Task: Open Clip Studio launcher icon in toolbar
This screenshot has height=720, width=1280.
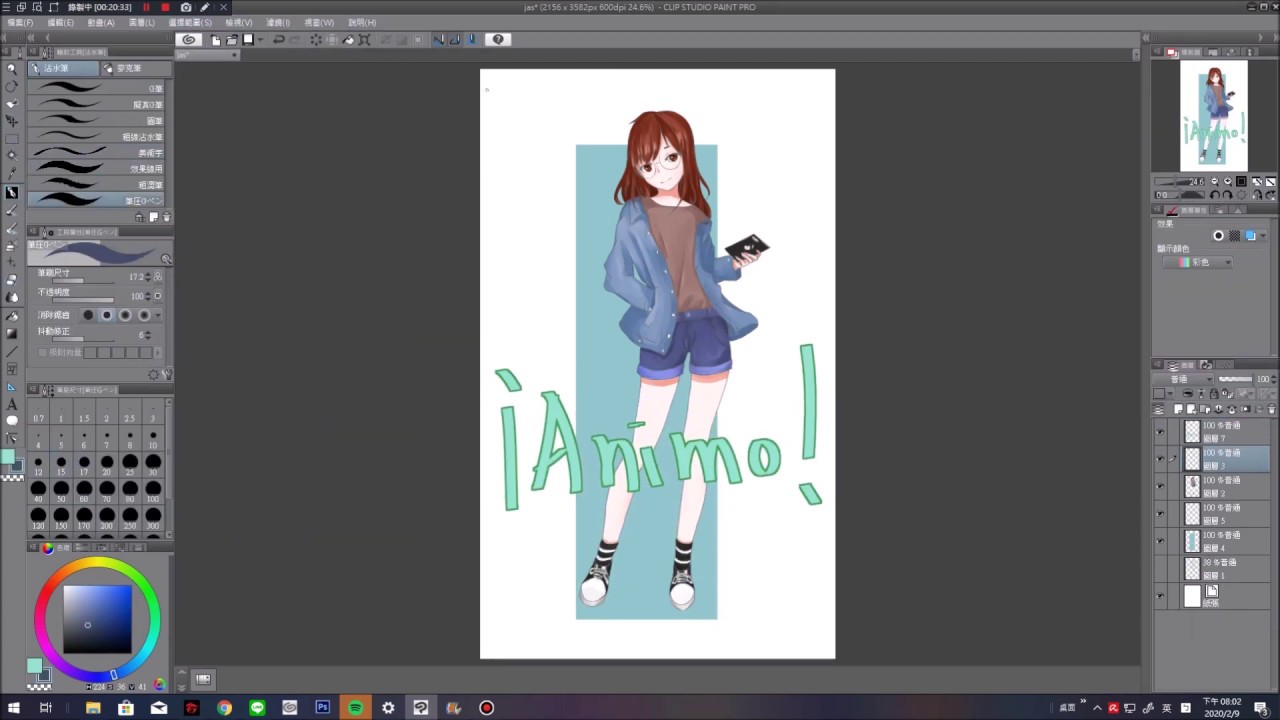Action: tap(189, 40)
